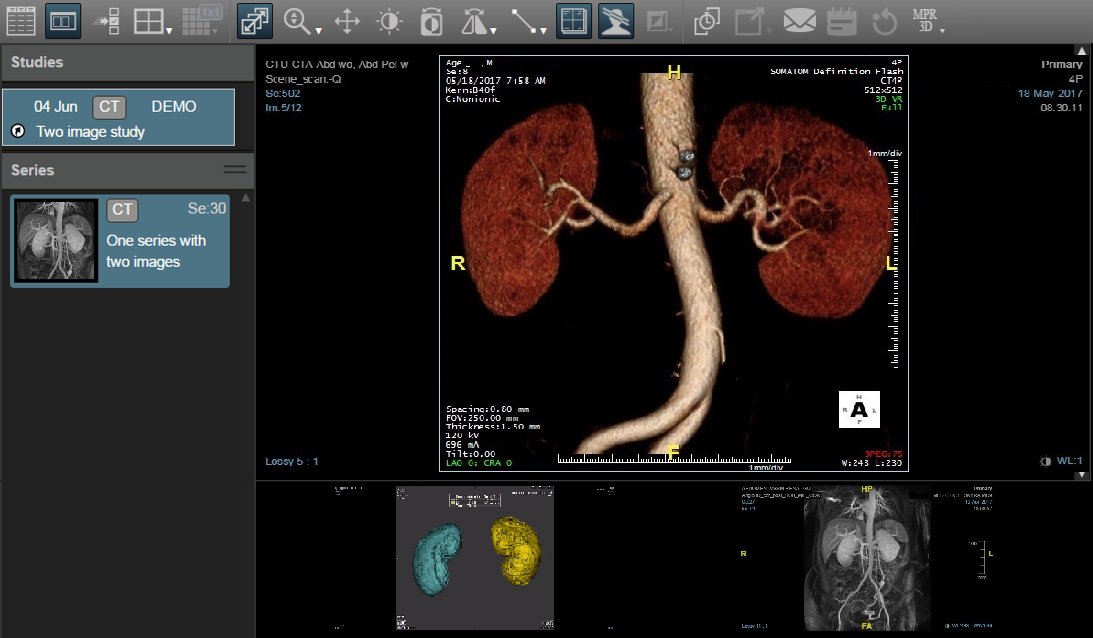Select the 04 Jun CT DEMO study
The height and width of the screenshot is (638, 1093).
pos(119,117)
